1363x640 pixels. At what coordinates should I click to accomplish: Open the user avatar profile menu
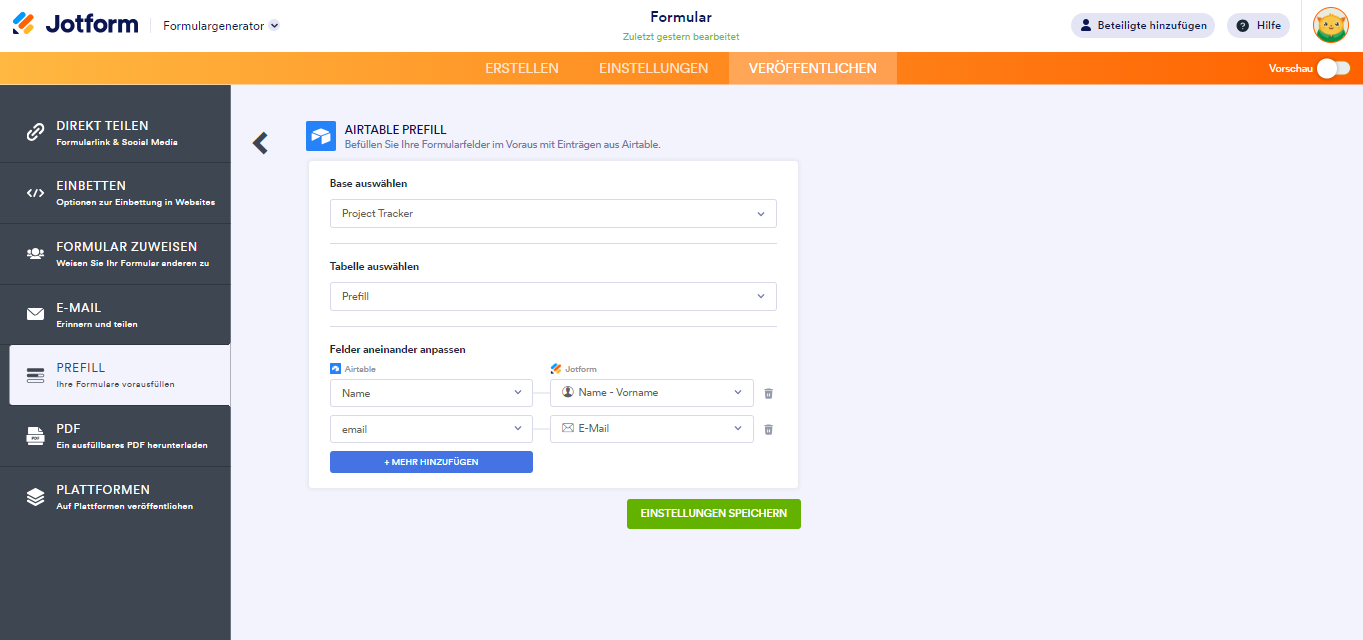point(1330,25)
